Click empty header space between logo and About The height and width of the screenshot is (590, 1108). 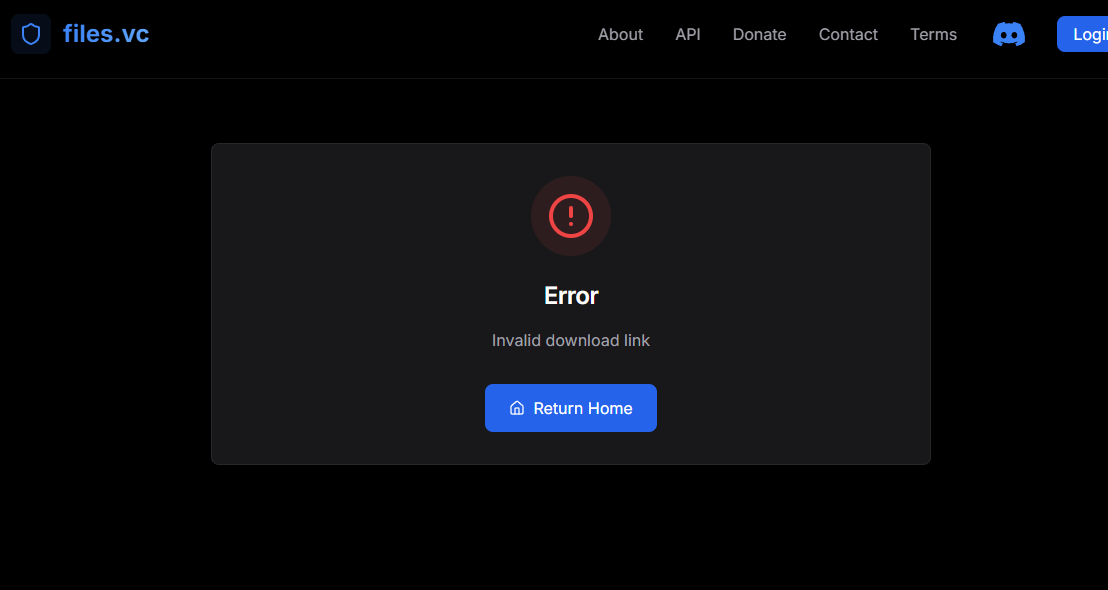[x=370, y=34]
